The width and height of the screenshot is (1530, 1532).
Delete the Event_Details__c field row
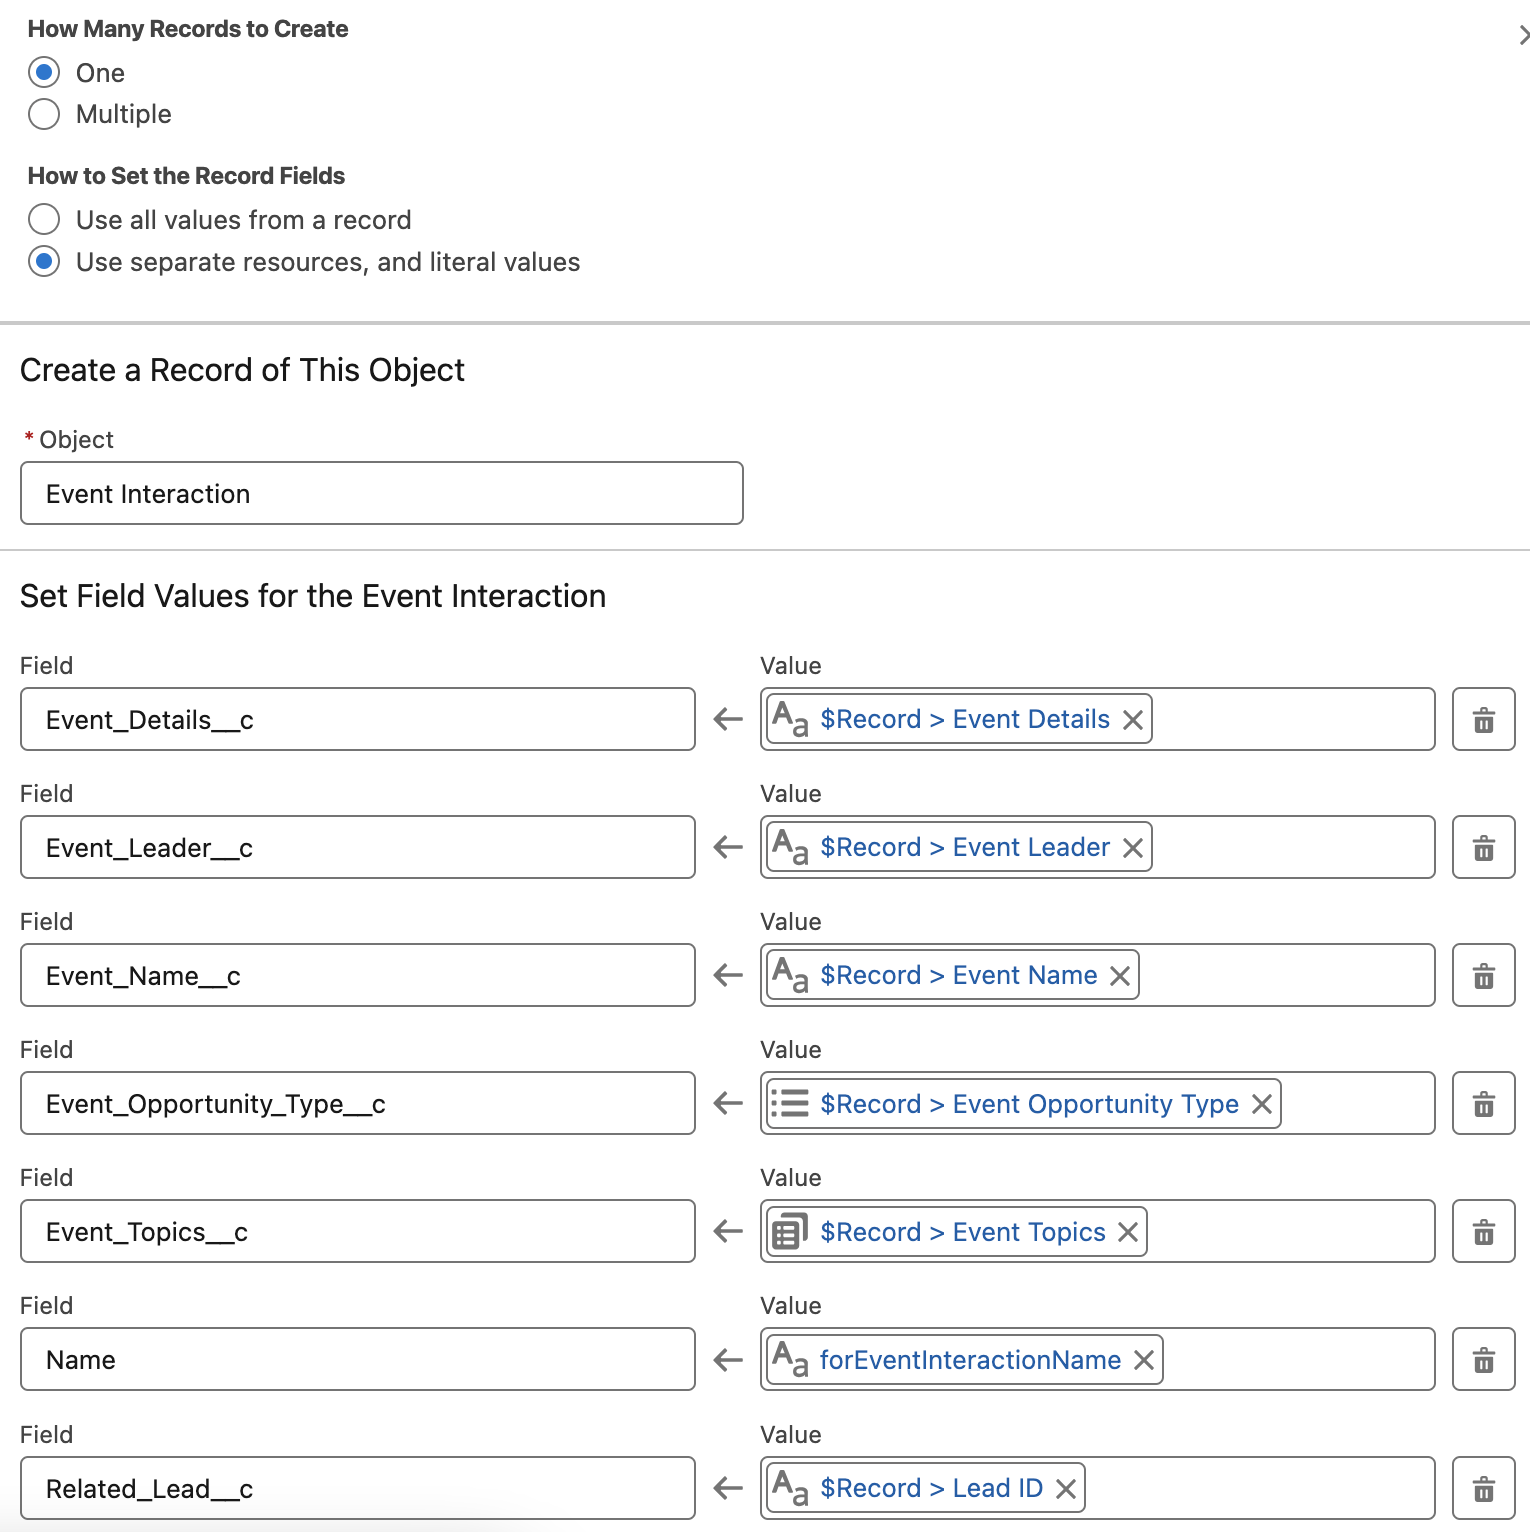click(1483, 719)
